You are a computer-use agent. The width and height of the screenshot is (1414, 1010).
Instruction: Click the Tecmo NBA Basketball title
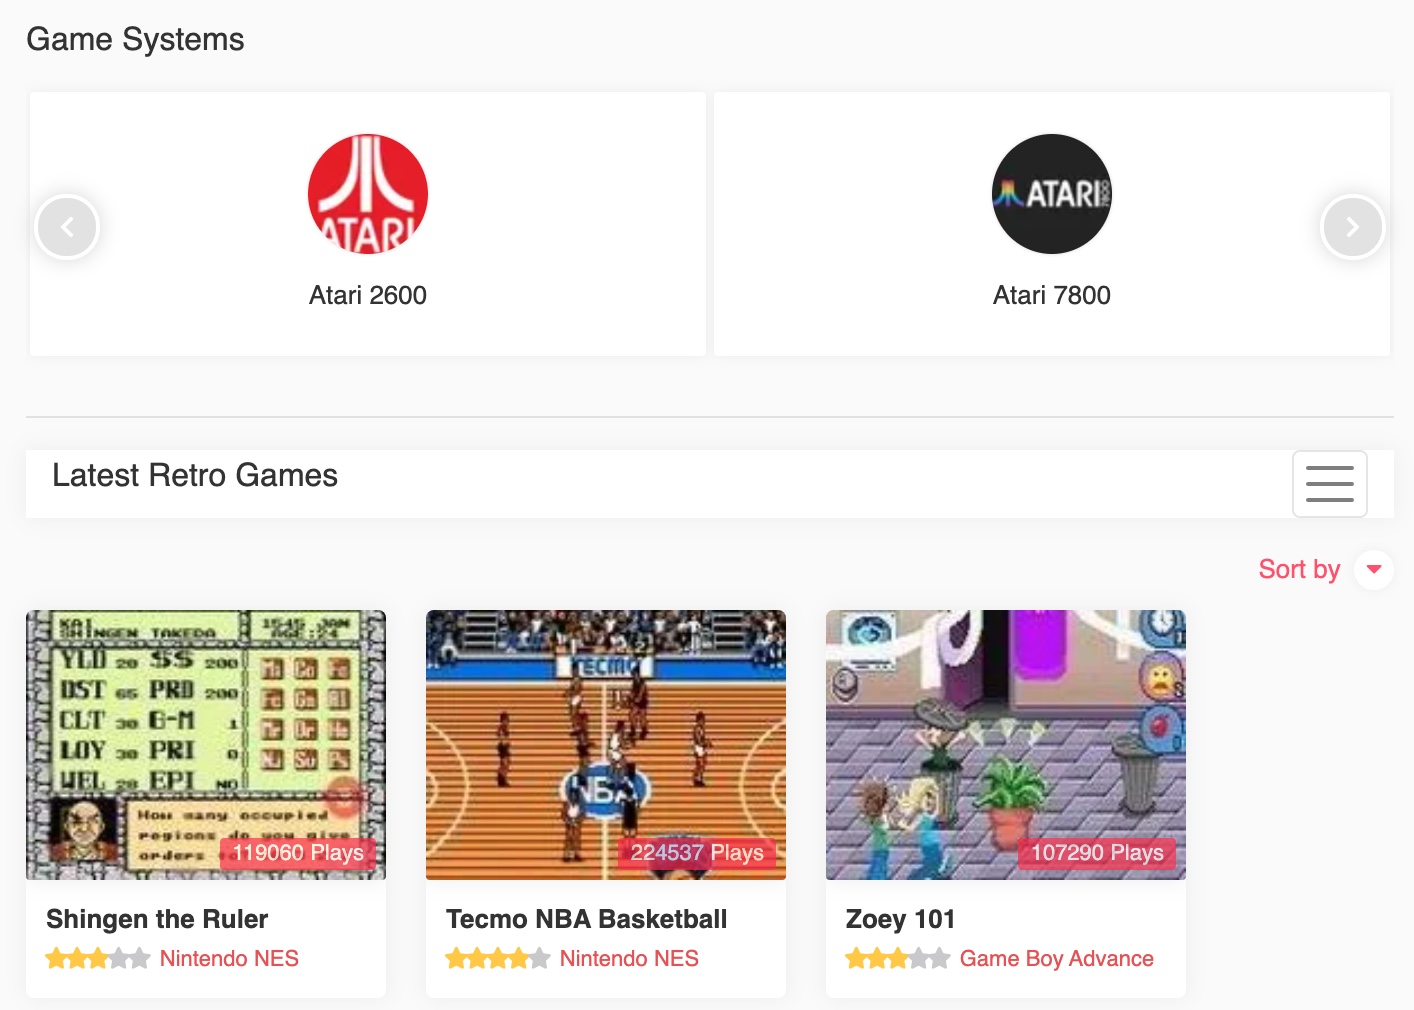click(586, 919)
